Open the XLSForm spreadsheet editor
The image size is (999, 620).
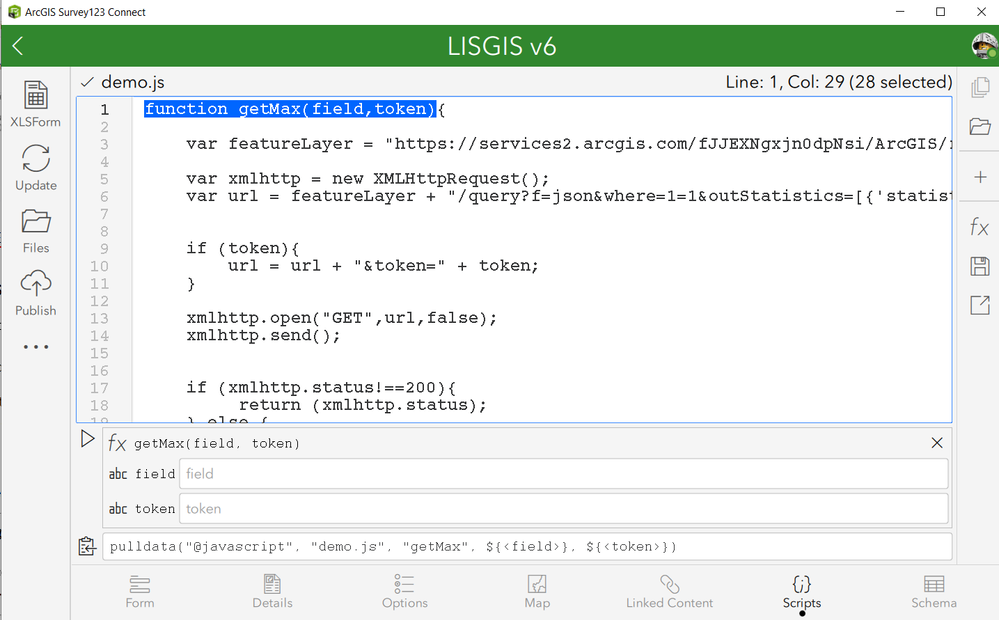point(36,104)
